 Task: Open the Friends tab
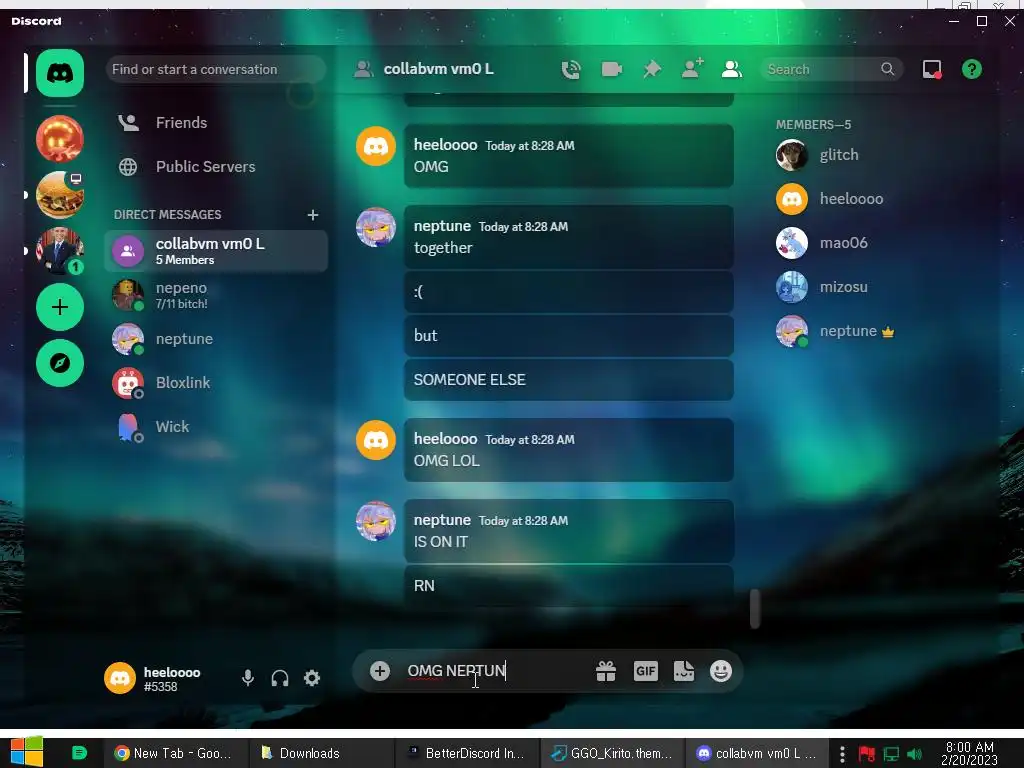pyautogui.click(x=216, y=123)
